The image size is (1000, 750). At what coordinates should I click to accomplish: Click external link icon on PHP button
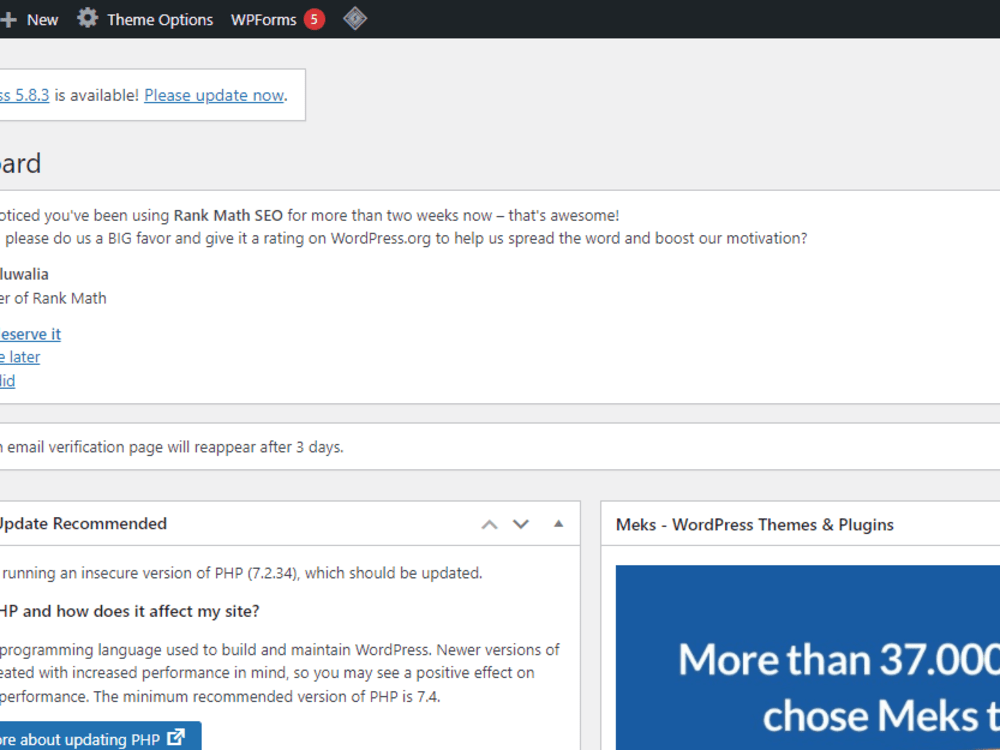point(175,738)
